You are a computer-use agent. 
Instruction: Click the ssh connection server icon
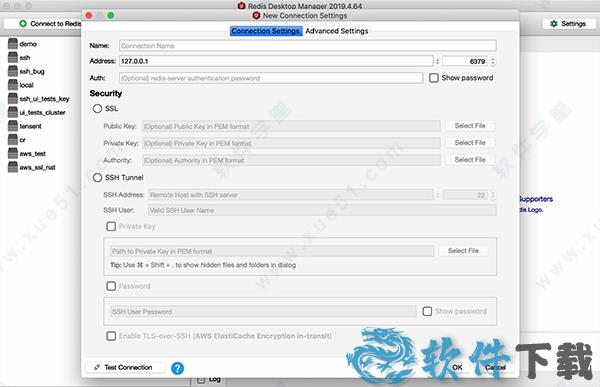tap(13, 57)
